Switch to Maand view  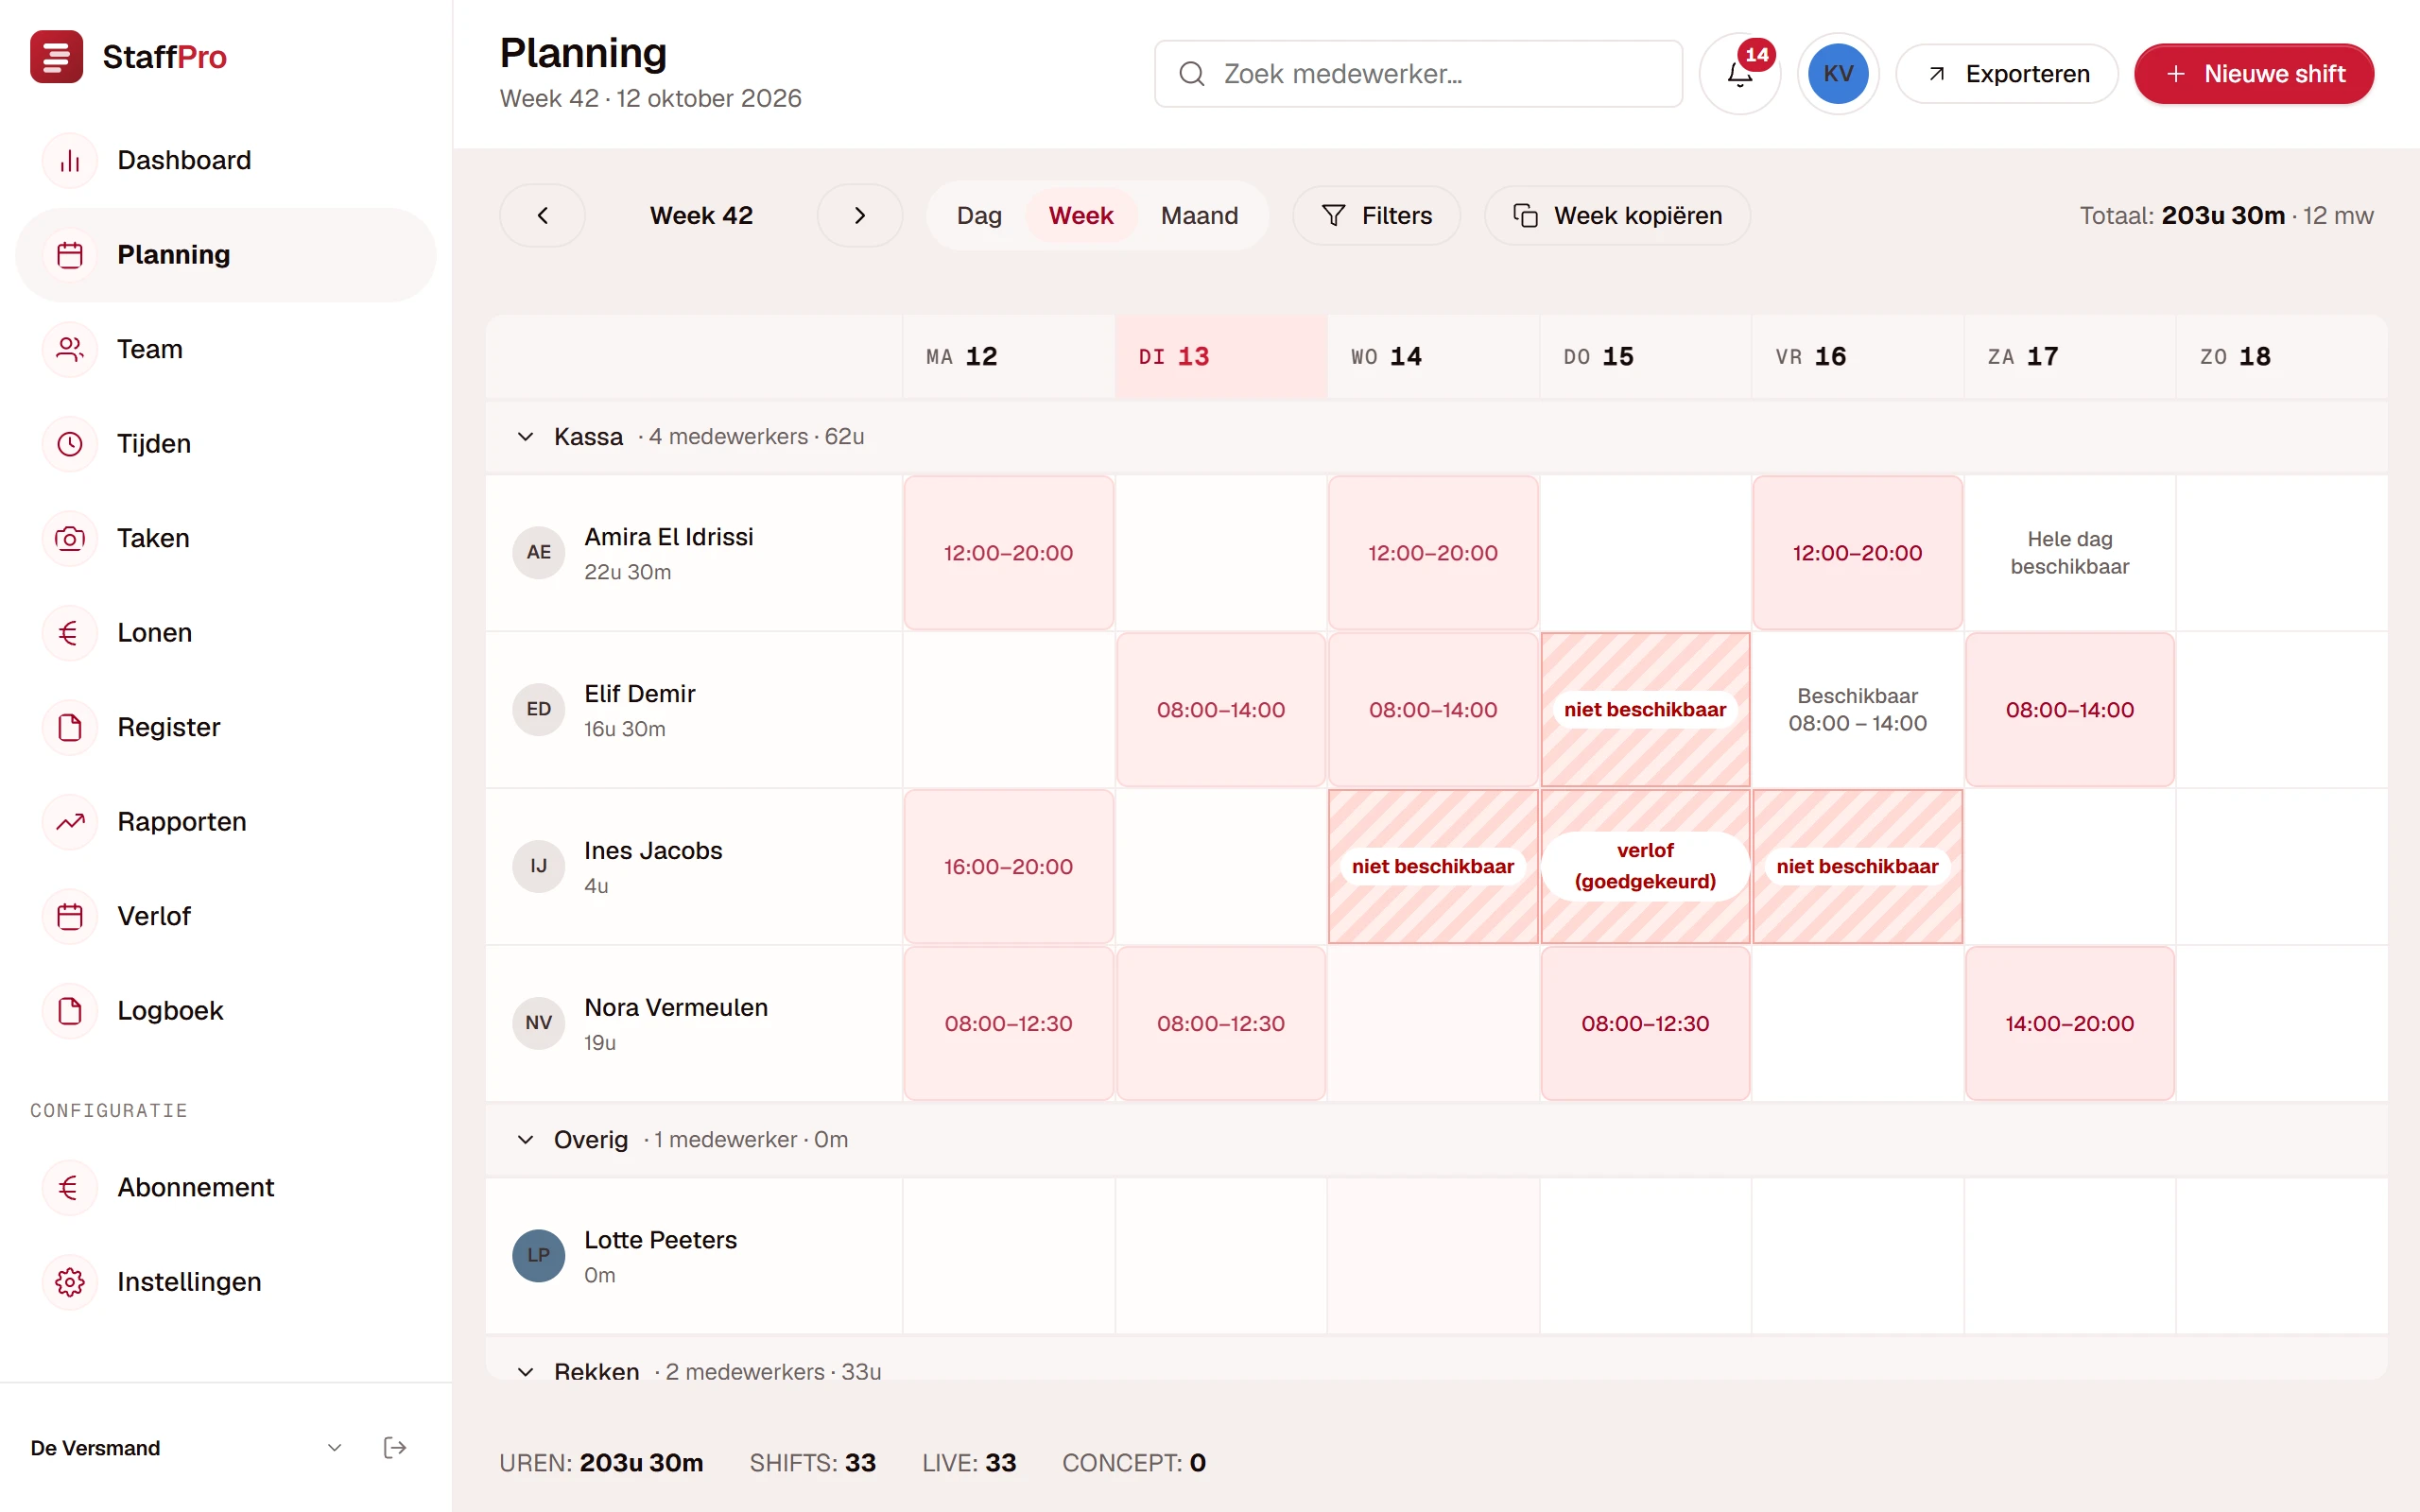(1199, 215)
